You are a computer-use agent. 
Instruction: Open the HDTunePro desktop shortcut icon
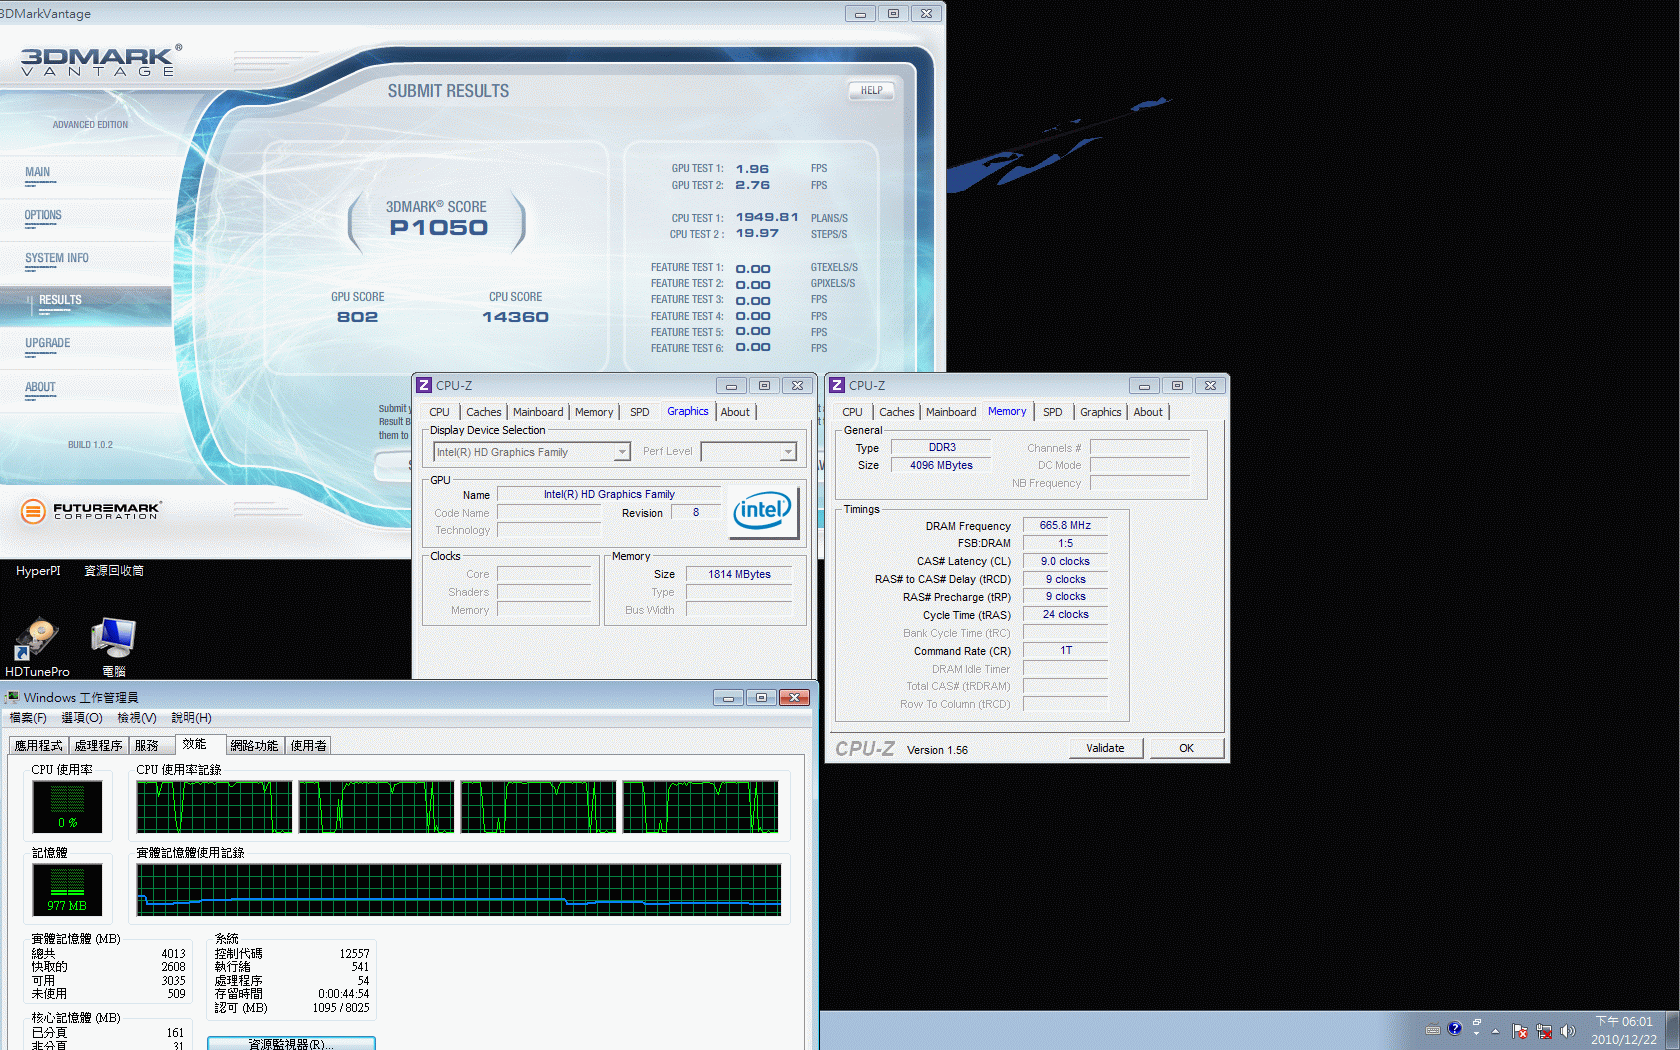pos(37,640)
